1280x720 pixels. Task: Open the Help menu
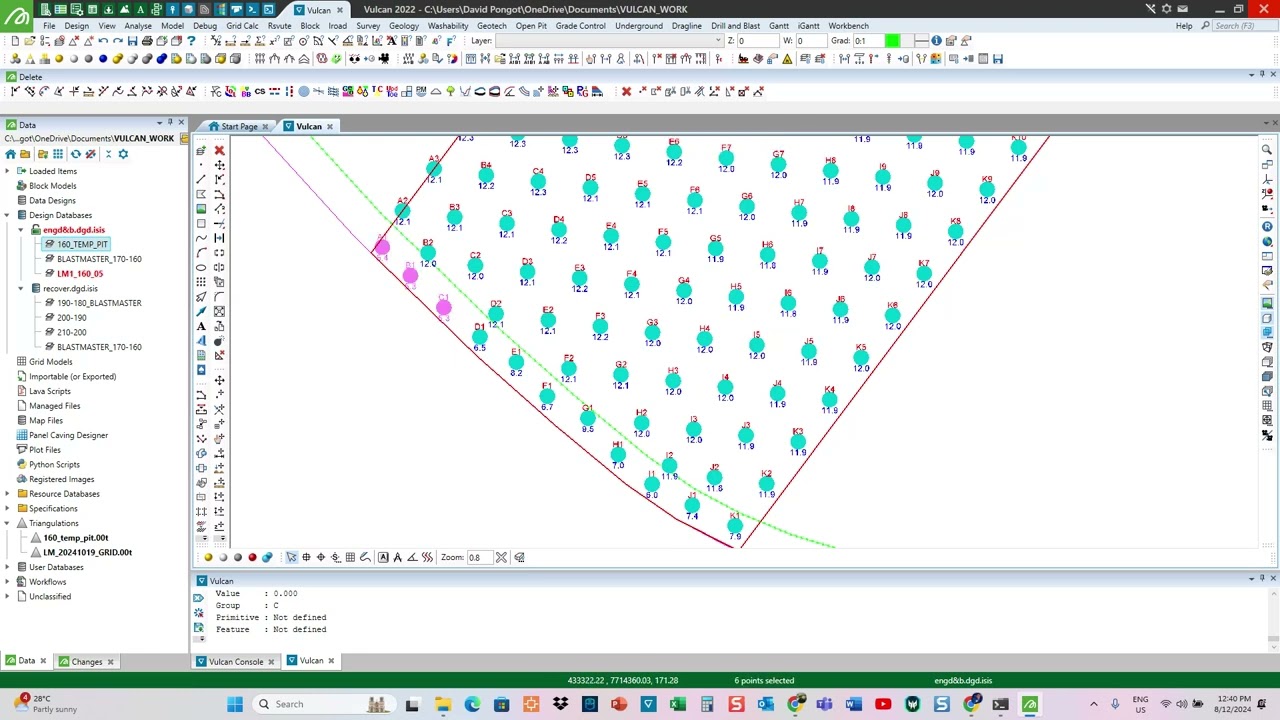point(1184,26)
